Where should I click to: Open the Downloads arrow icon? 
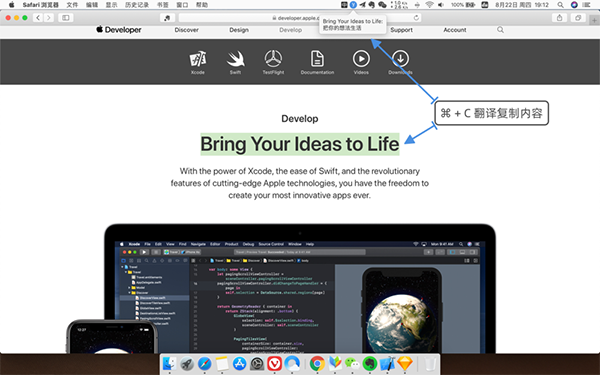[x=400, y=59]
